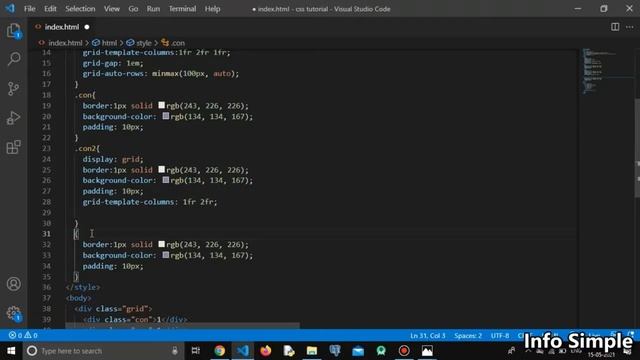Open the File menu

point(29,9)
